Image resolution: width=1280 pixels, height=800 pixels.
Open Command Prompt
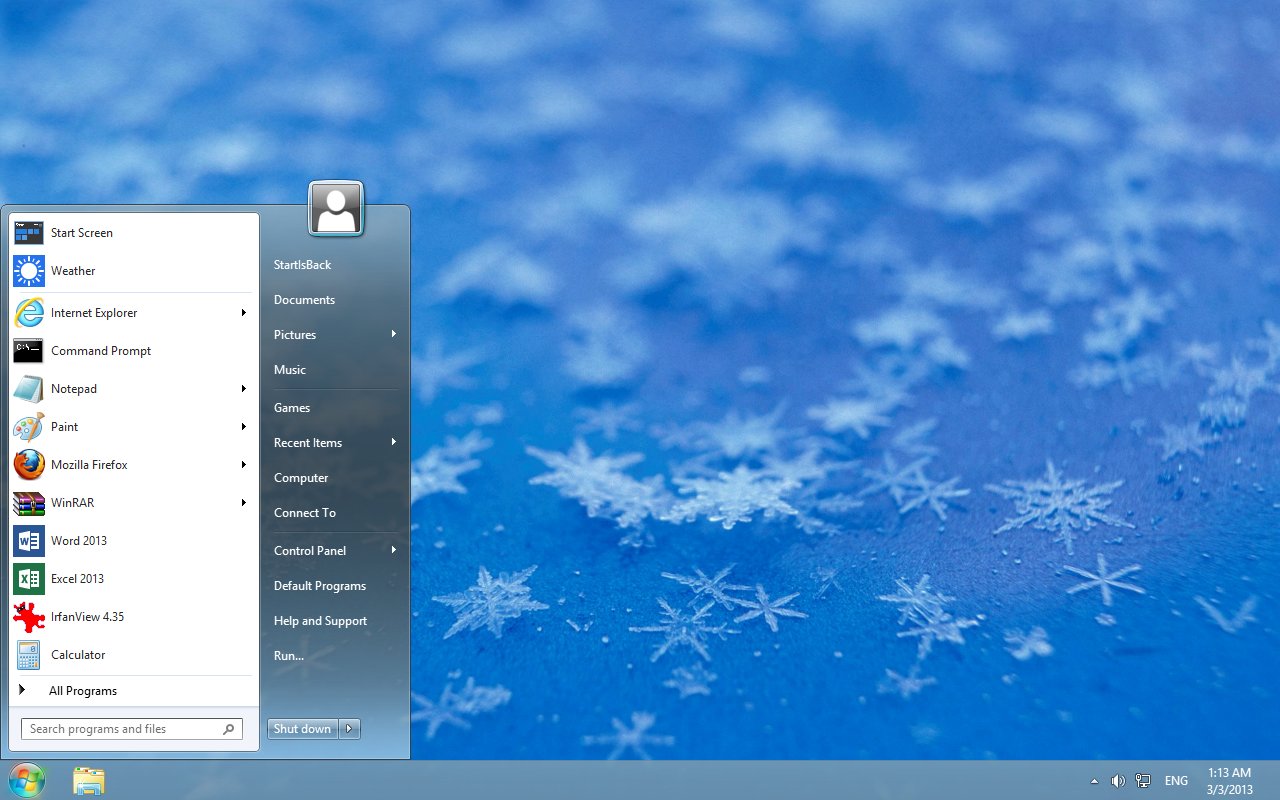(100, 351)
